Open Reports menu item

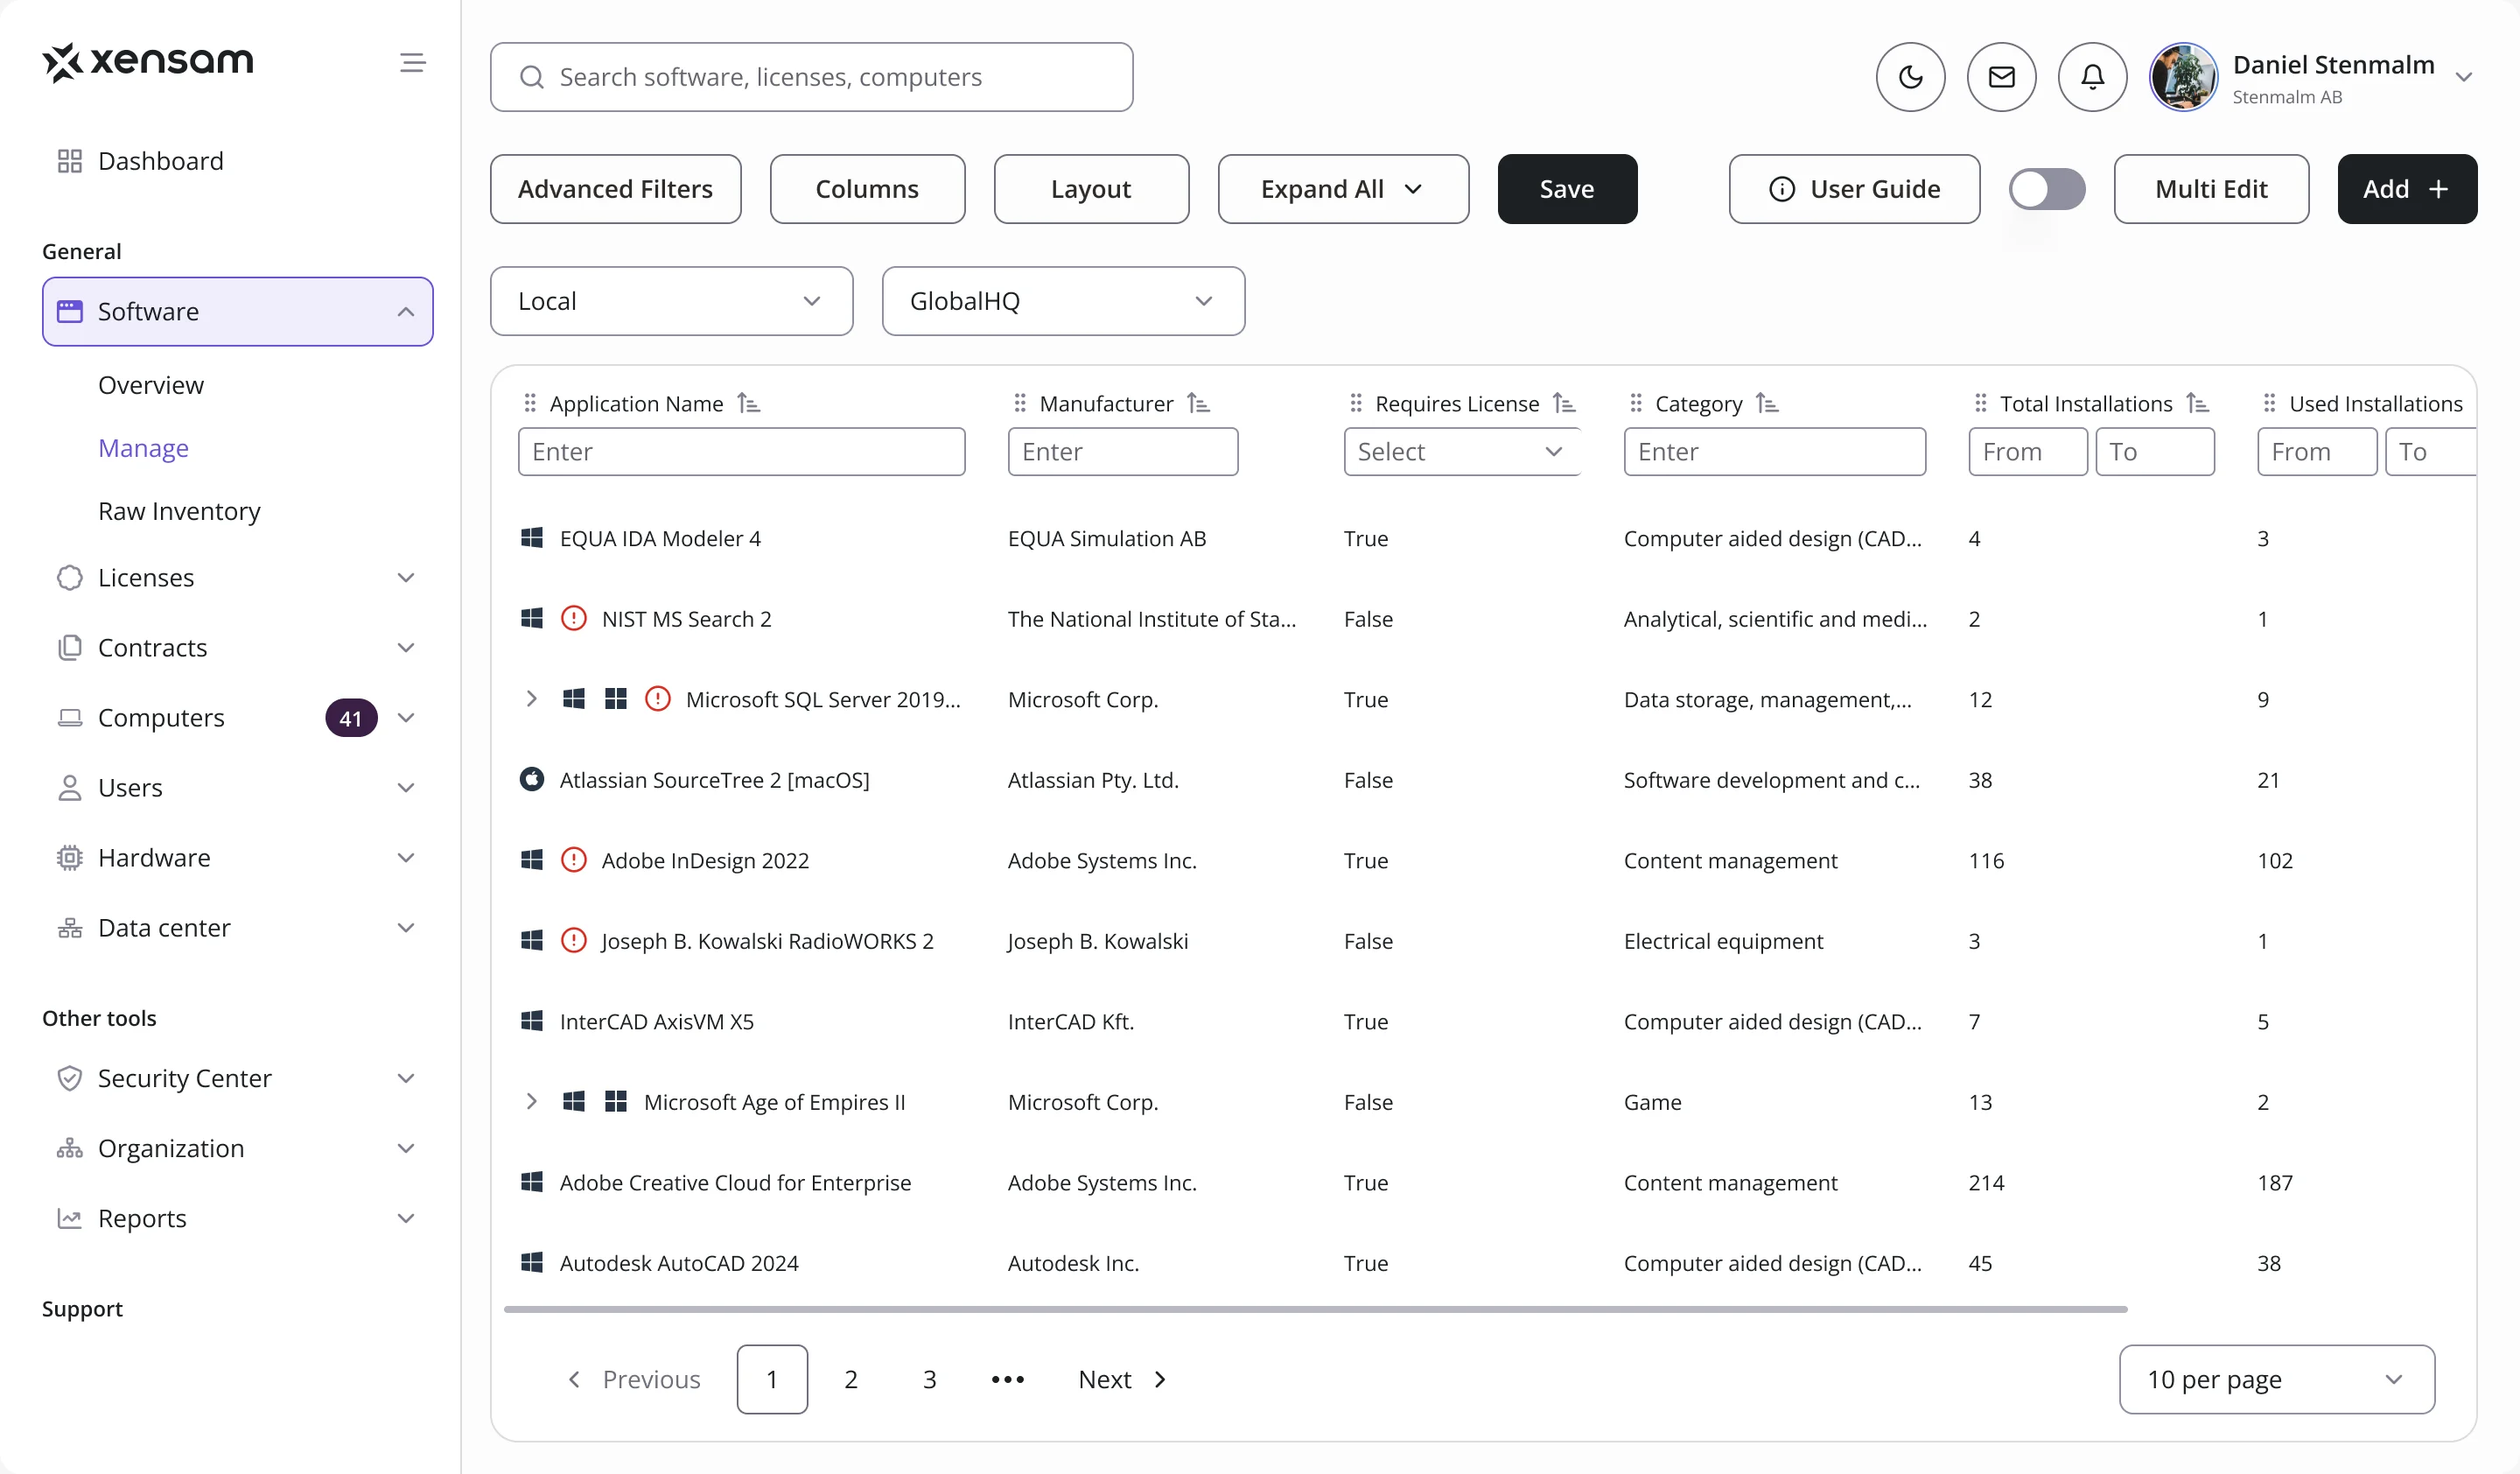pyautogui.click(x=238, y=1218)
